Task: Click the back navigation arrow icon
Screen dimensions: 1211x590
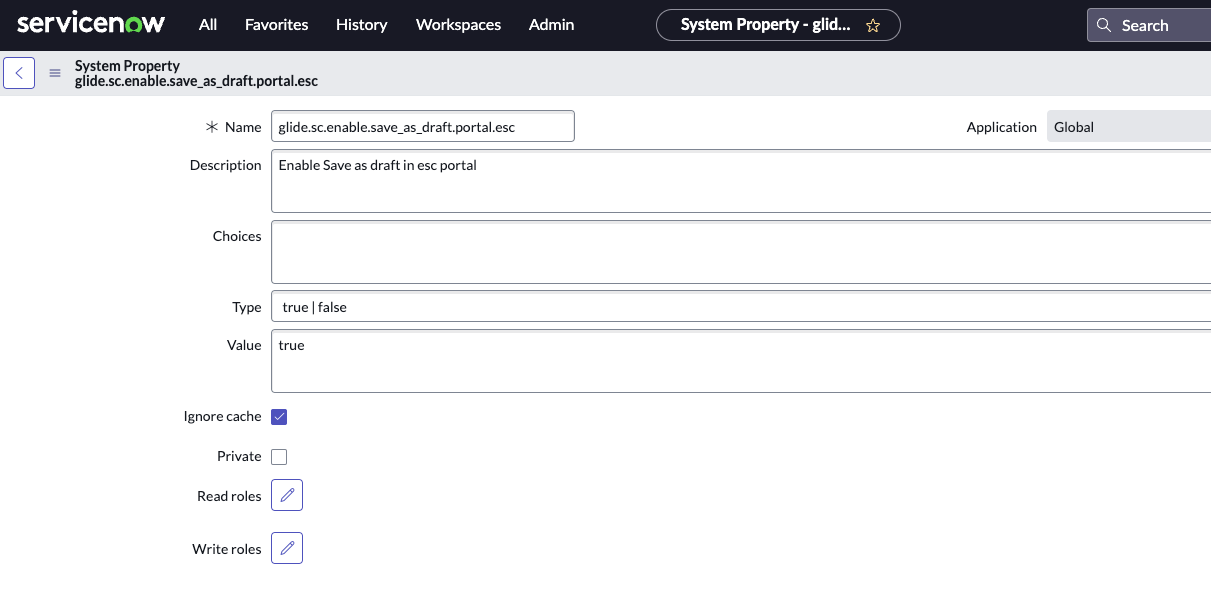Action: (x=19, y=73)
